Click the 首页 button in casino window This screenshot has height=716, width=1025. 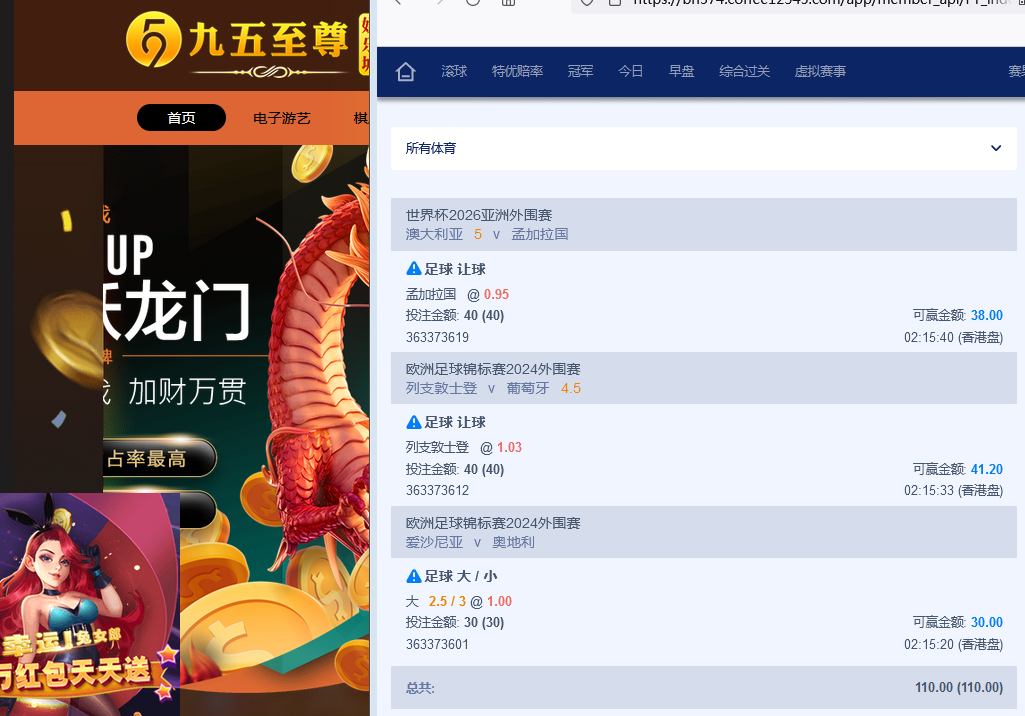181,118
